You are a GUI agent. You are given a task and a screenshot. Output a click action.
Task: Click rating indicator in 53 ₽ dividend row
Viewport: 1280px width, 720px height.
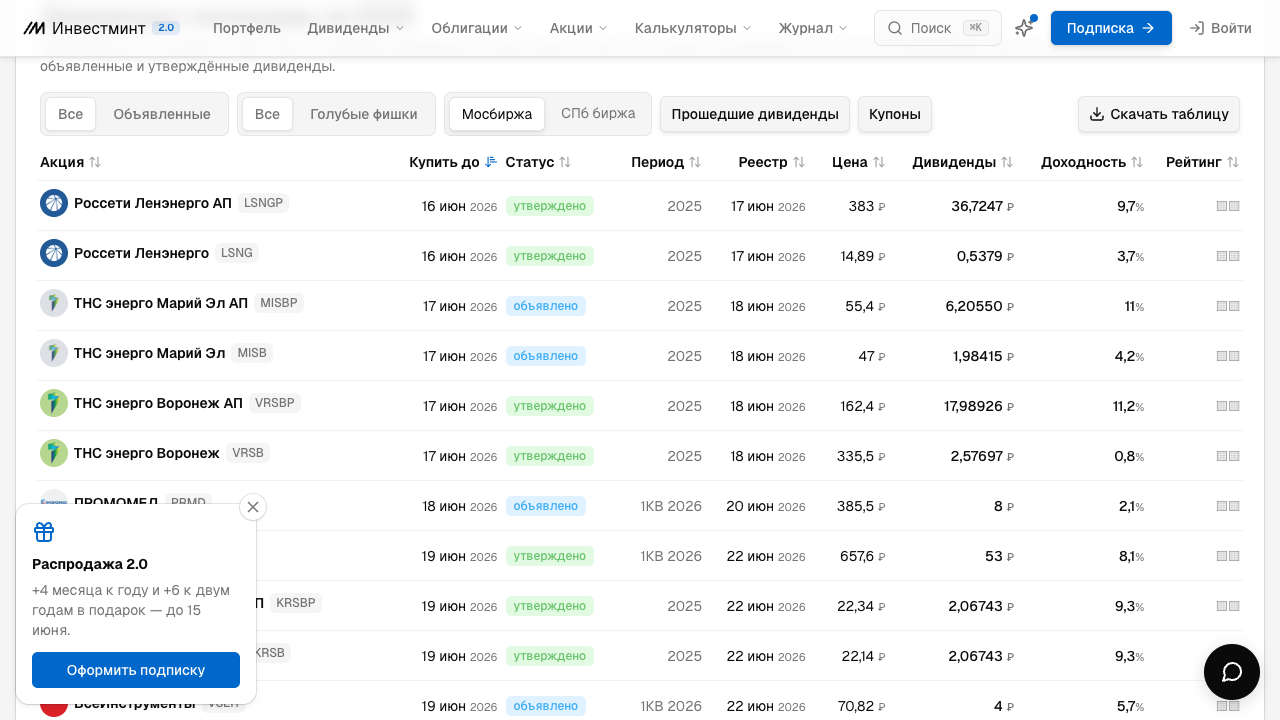tap(1228, 556)
